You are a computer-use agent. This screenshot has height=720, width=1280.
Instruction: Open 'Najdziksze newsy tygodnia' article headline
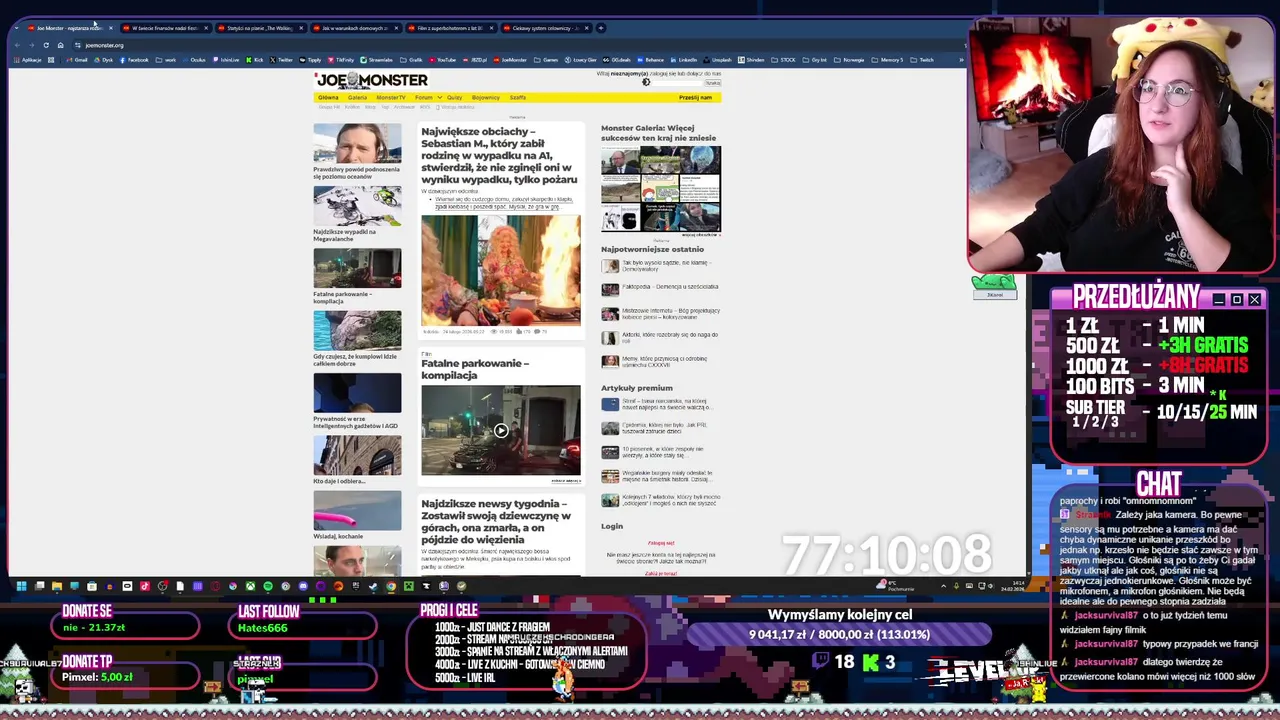click(x=496, y=520)
